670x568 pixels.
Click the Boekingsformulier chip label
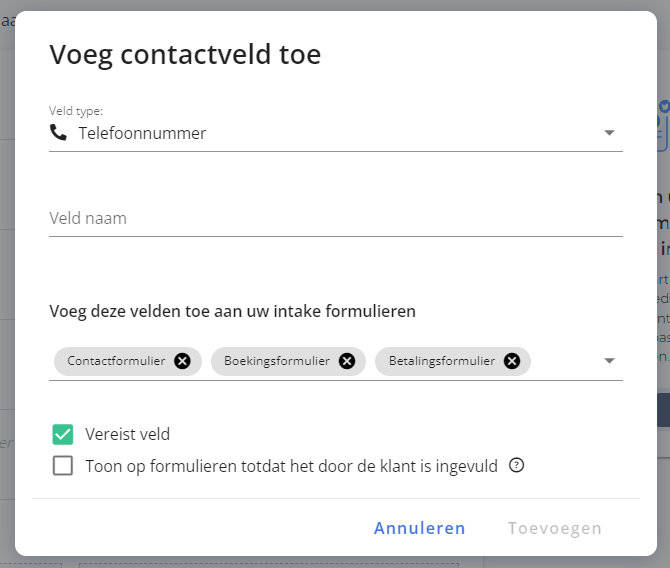click(x=277, y=361)
